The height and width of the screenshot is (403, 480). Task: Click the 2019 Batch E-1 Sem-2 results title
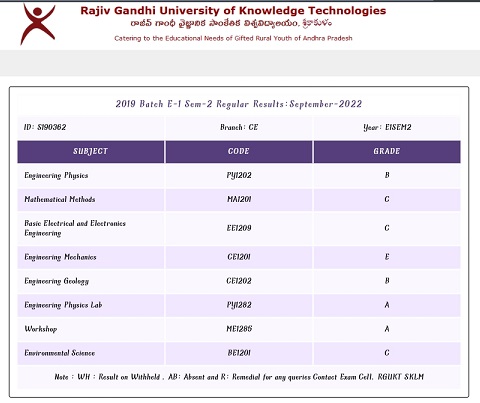point(239,104)
